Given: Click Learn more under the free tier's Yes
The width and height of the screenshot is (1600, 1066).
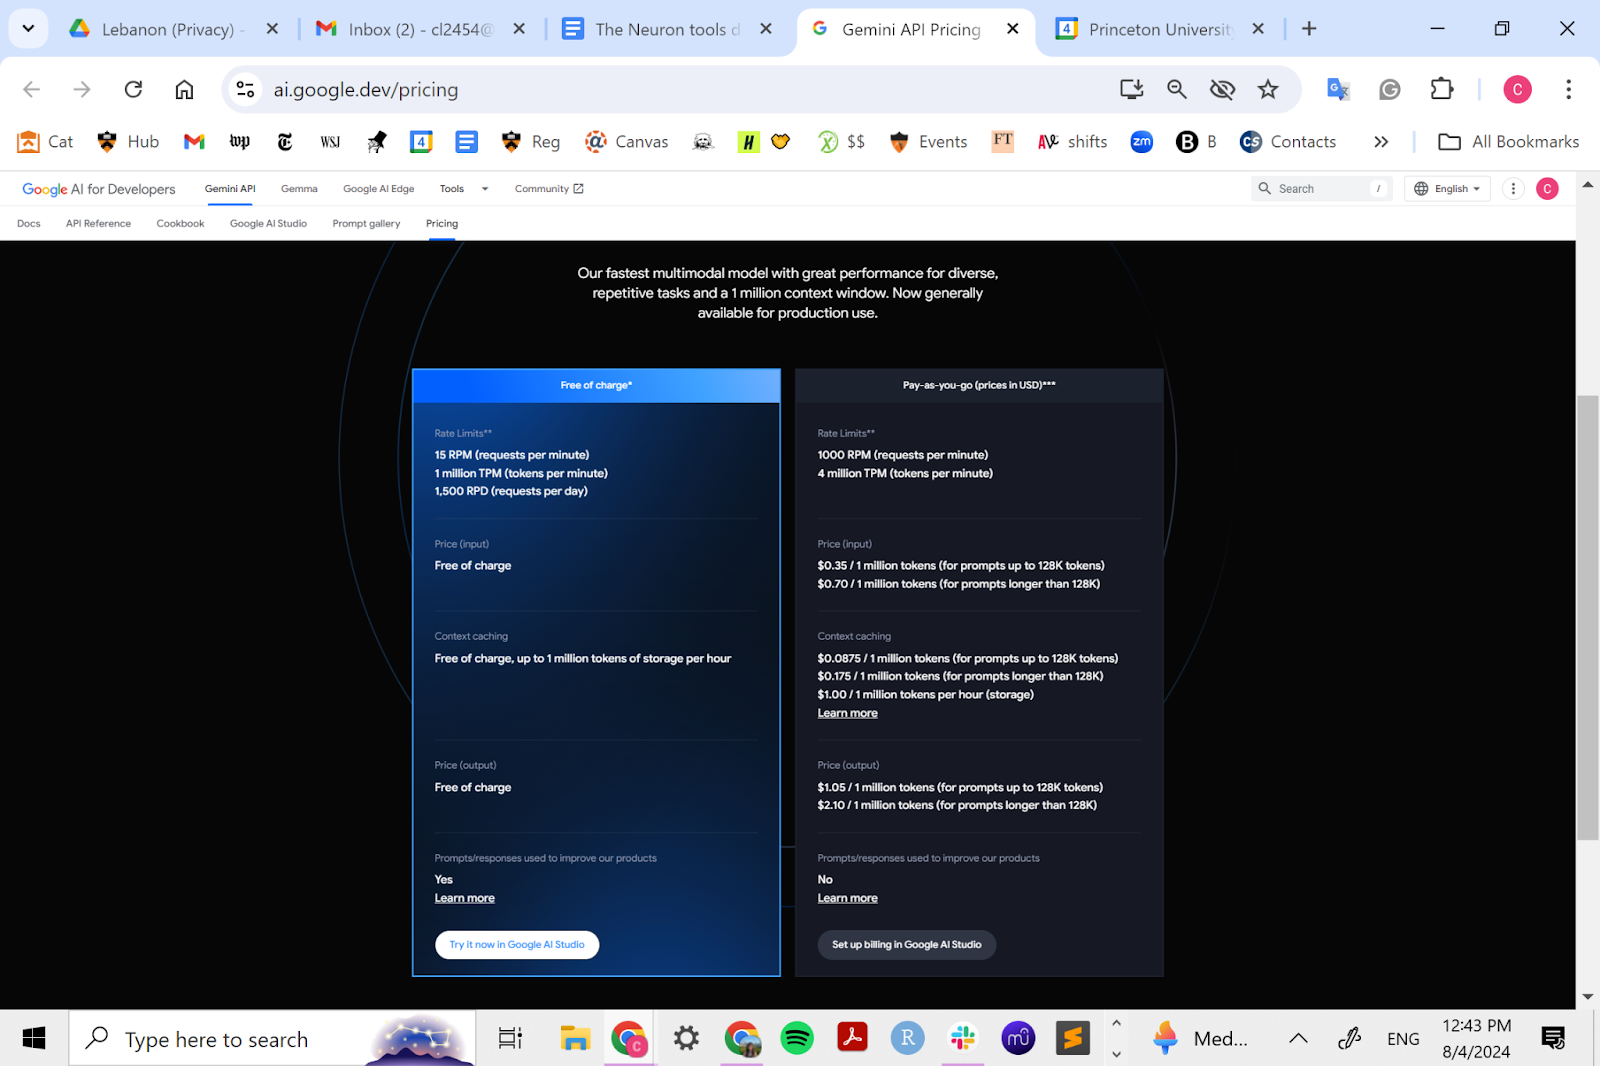Looking at the screenshot, I should tap(464, 898).
